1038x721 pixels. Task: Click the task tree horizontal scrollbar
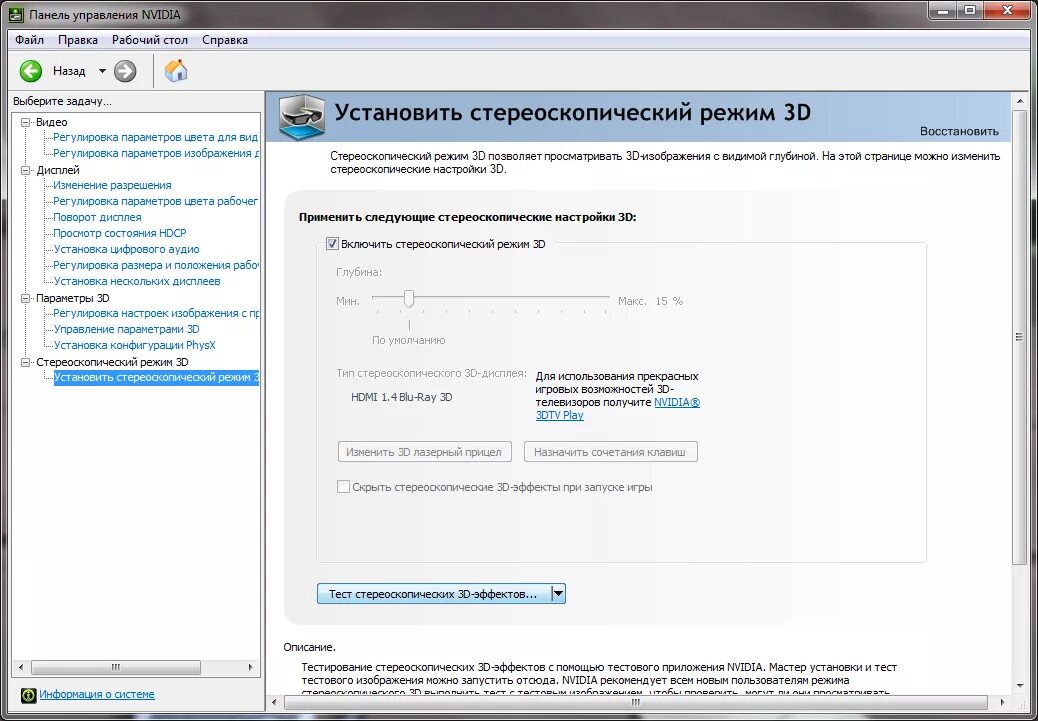[115, 667]
